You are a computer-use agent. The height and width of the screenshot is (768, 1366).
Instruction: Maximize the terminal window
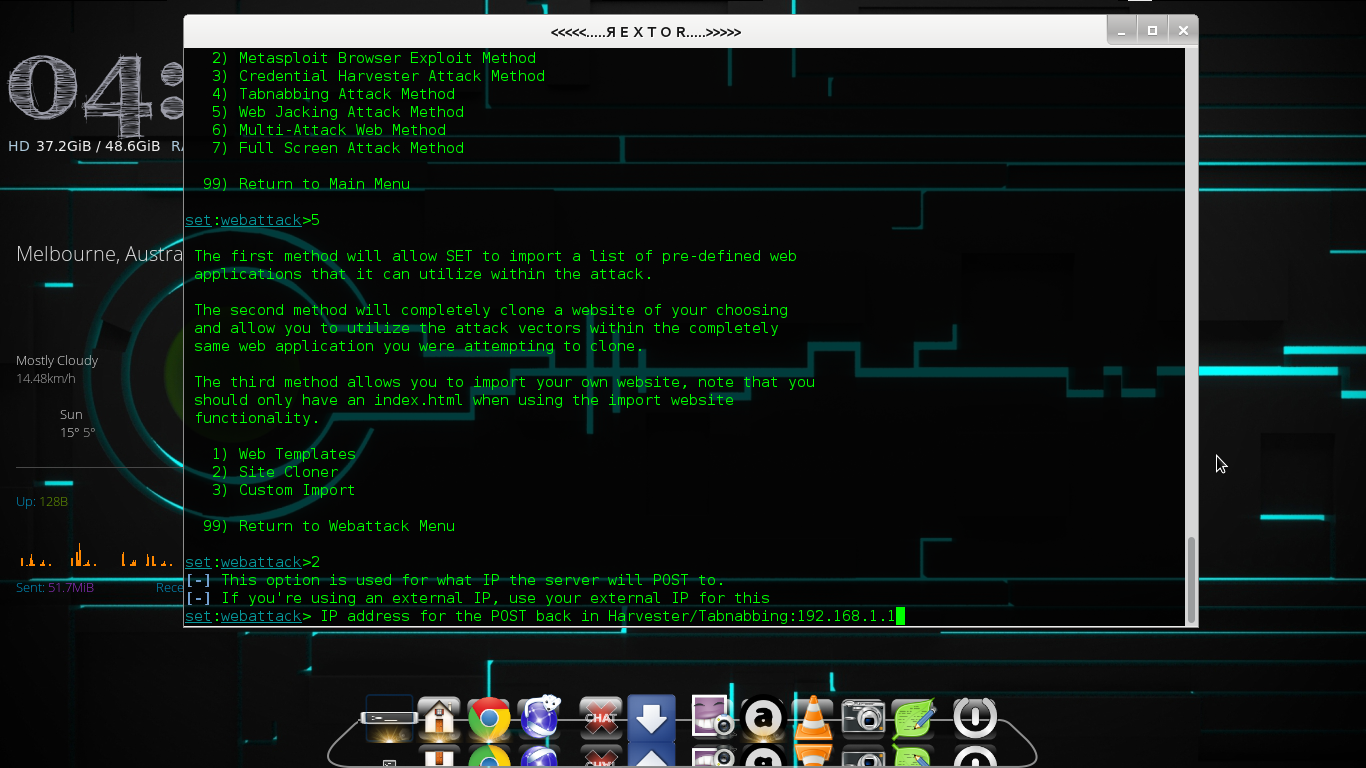1152,31
